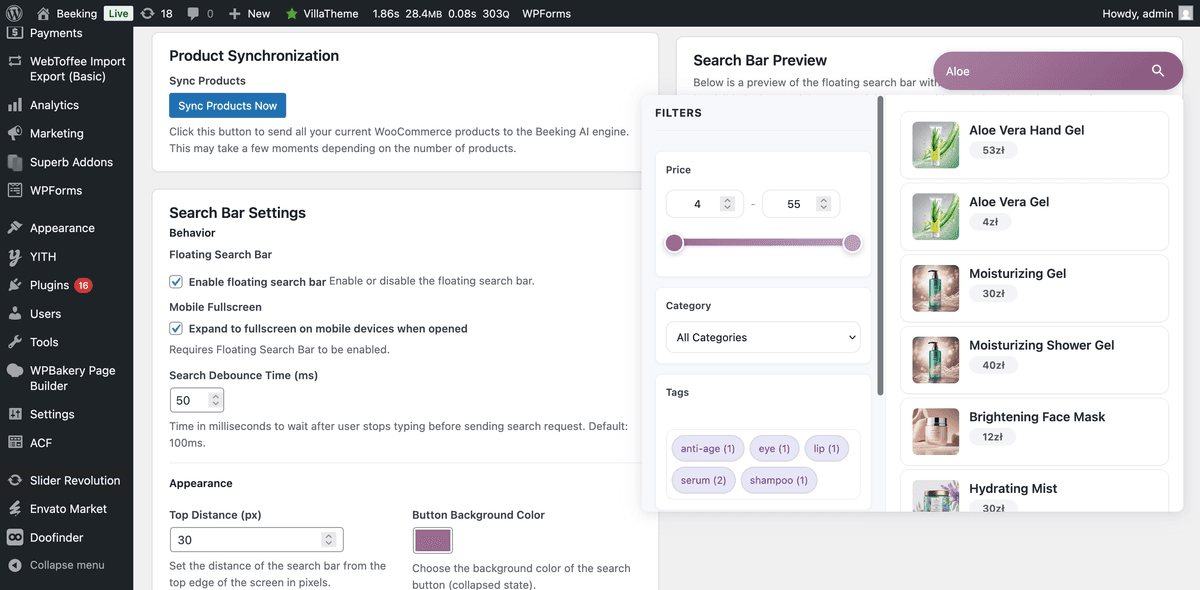This screenshot has width=1200, height=590.
Task: Open the All Categories dropdown
Action: click(762, 337)
